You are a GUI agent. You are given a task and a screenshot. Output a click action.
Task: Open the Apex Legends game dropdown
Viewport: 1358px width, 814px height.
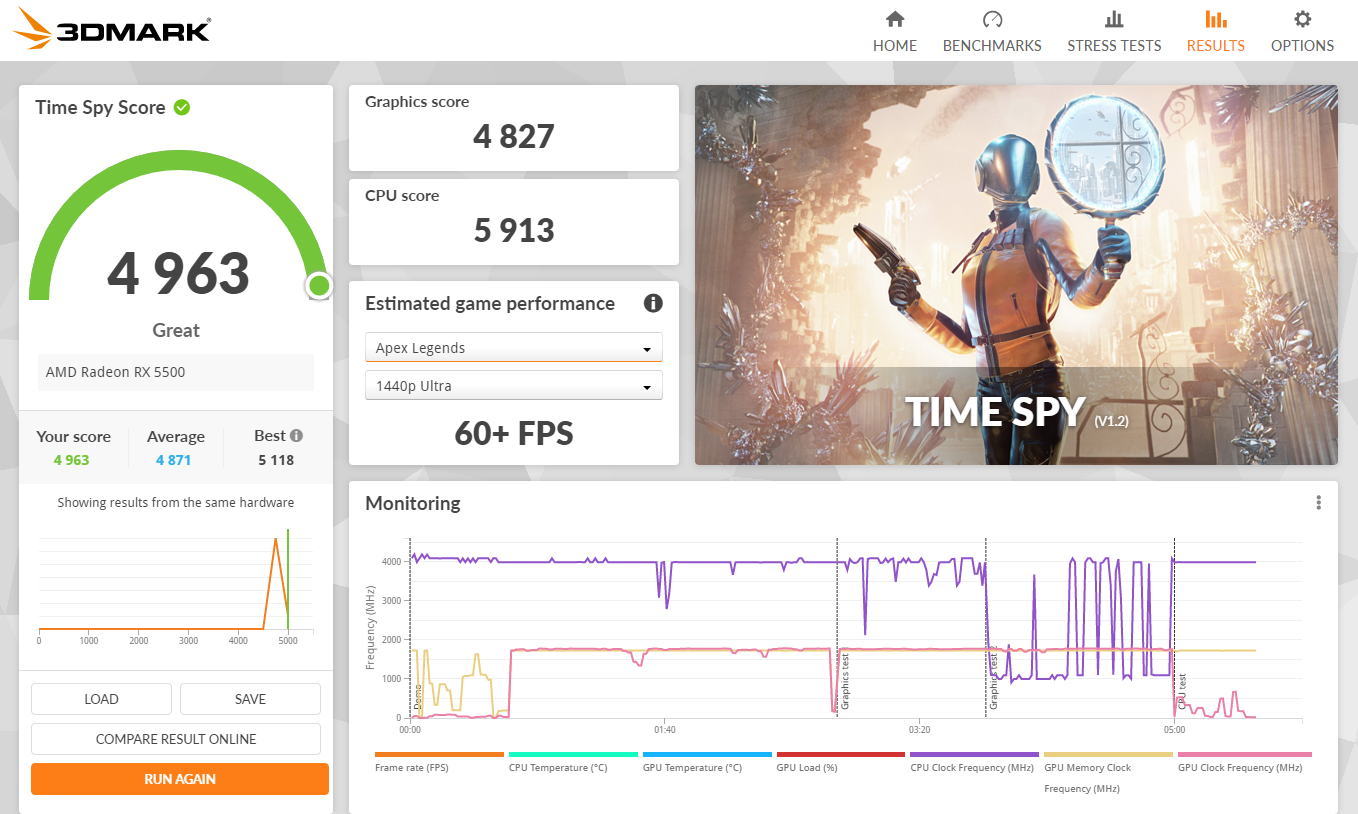514,348
